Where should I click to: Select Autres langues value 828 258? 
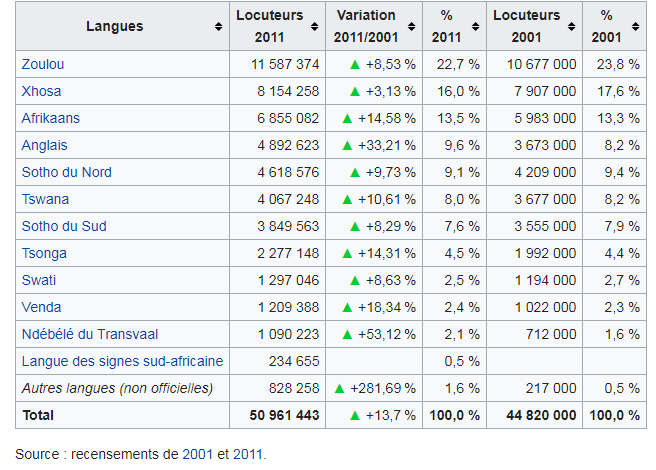294,388
